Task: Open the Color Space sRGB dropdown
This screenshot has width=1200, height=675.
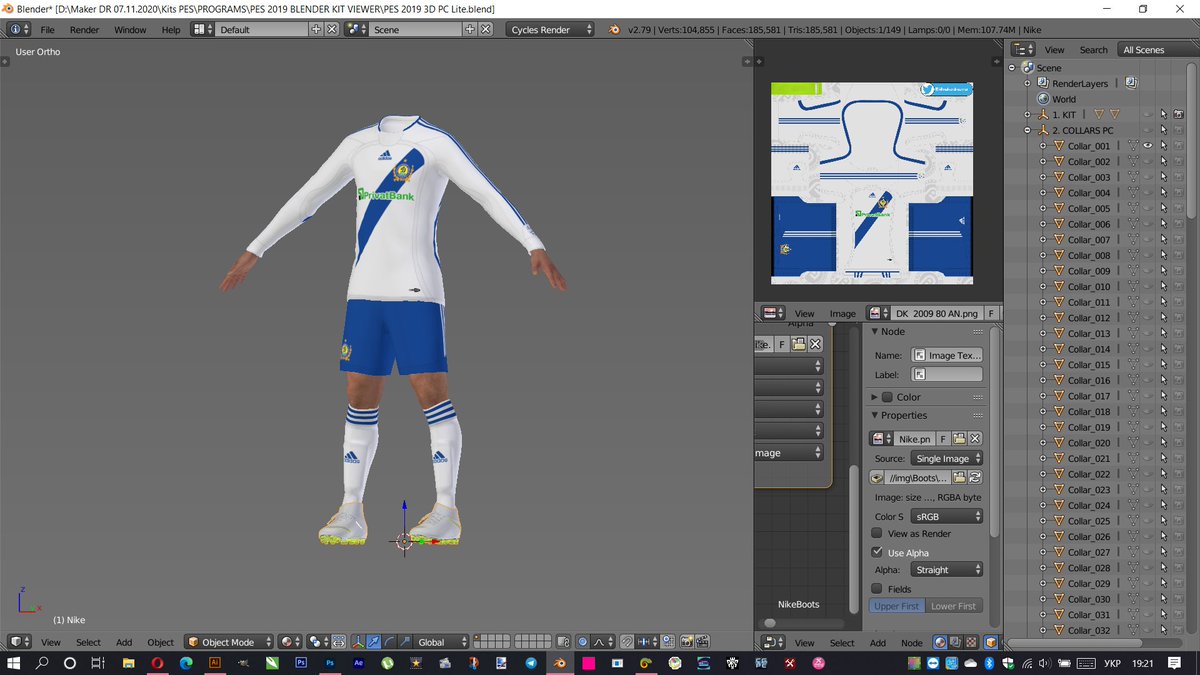Action: tap(946, 516)
